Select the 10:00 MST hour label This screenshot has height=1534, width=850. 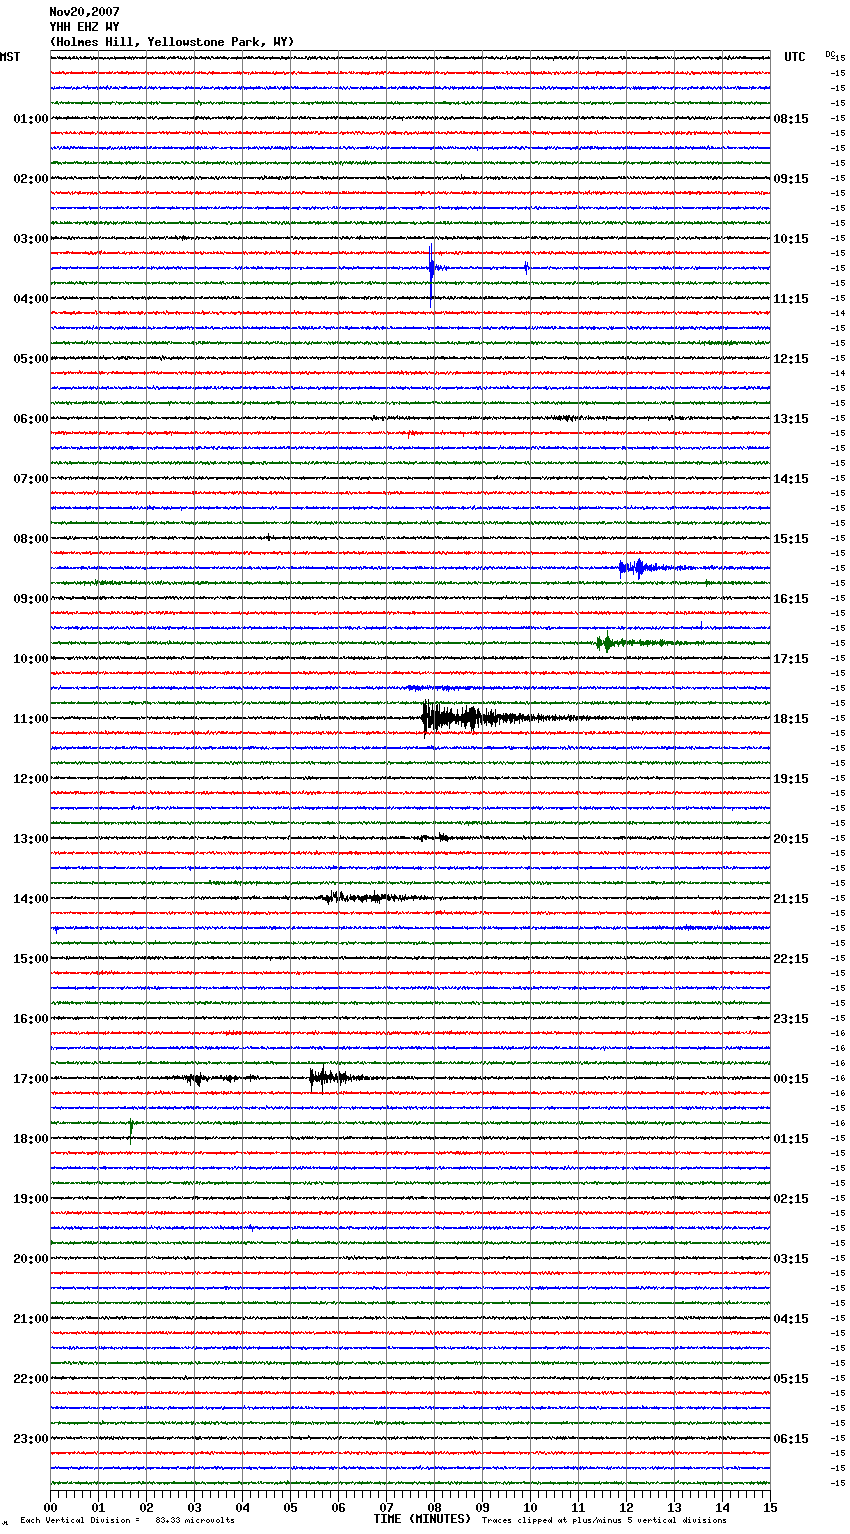click(x=30, y=659)
